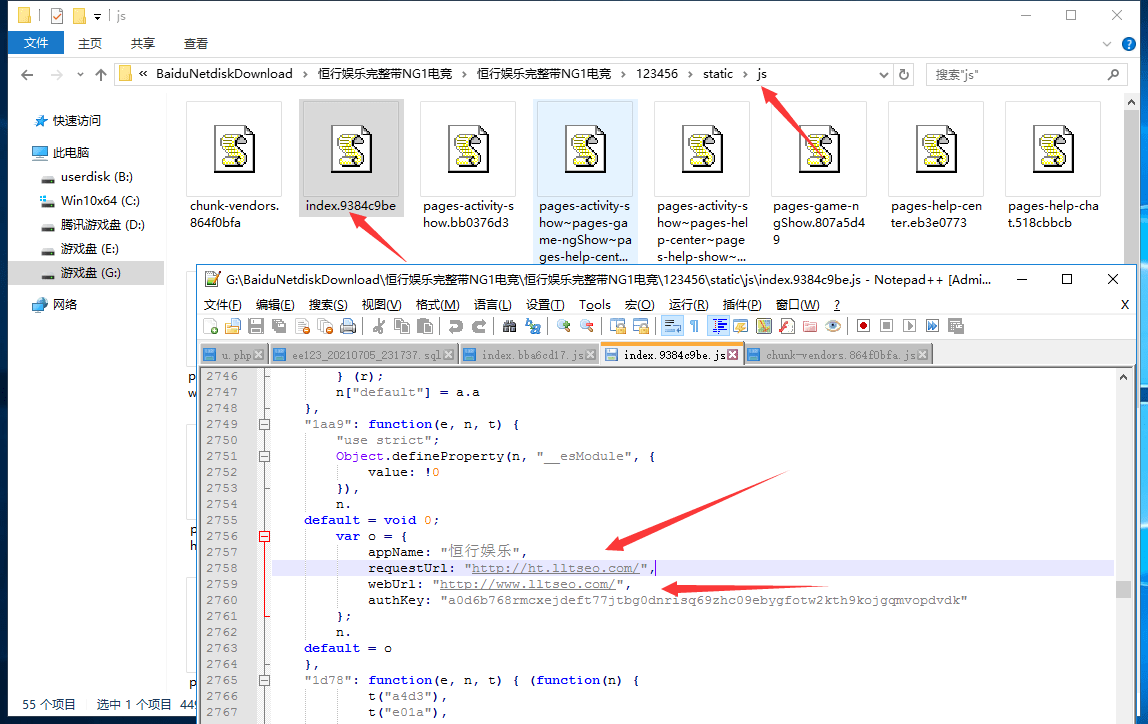1148x724 pixels.
Task: Paste from clipboard using toolbar icon
Action: tap(425, 326)
